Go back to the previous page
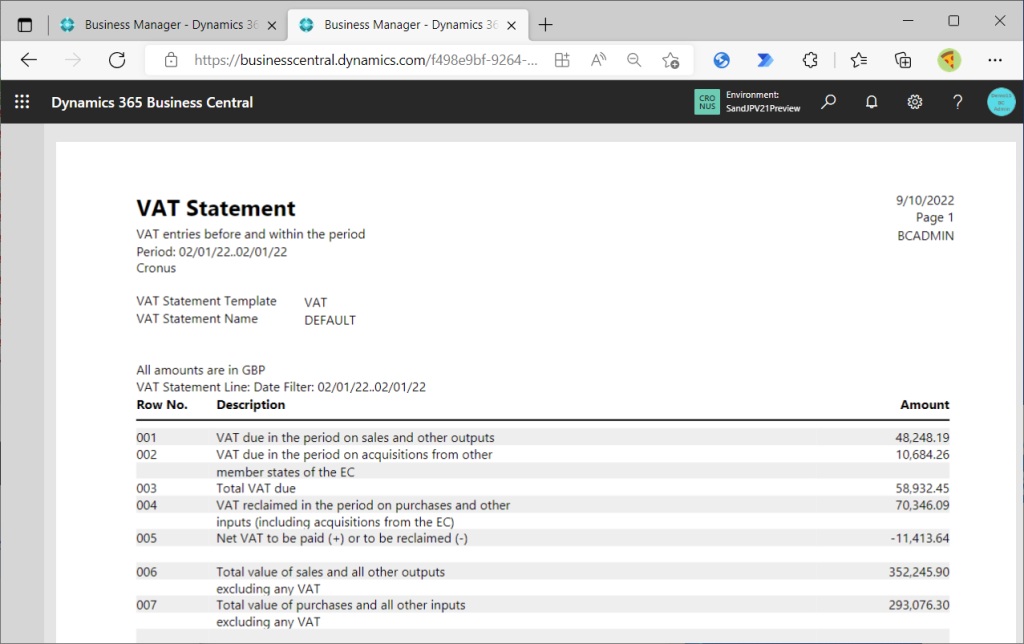Image resolution: width=1024 pixels, height=644 pixels. click(28, 60)
